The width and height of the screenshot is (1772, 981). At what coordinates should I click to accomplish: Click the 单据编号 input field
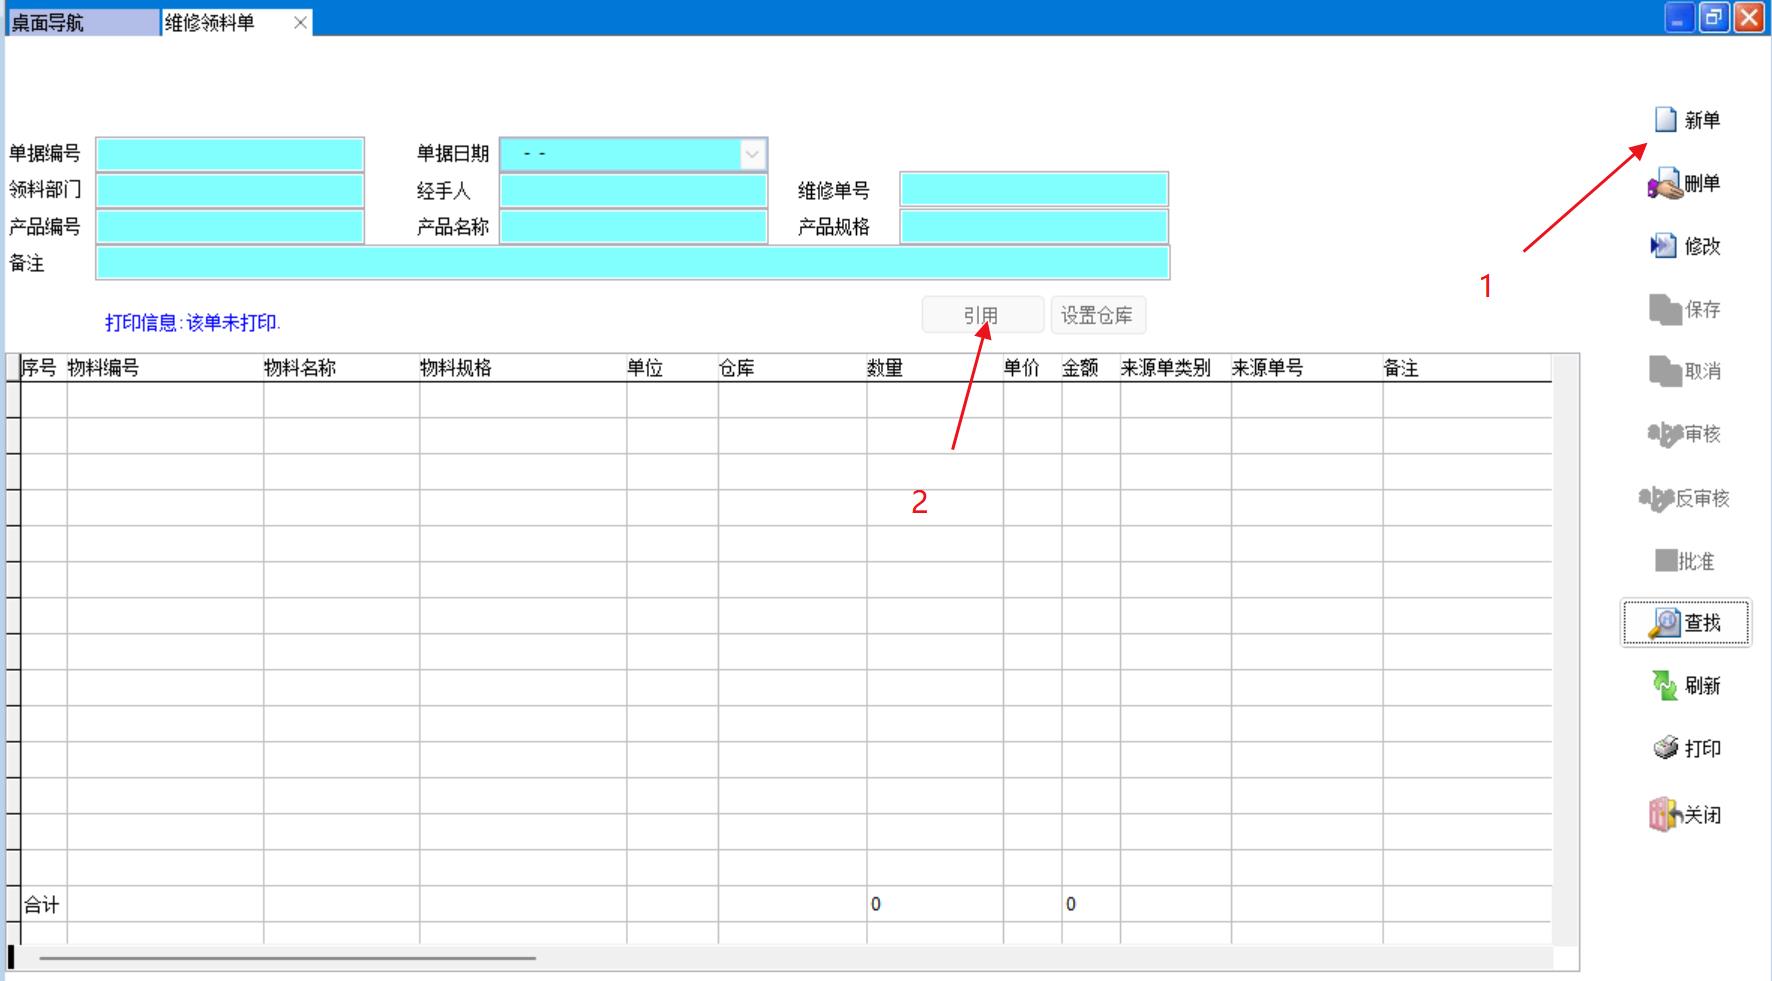230,154
